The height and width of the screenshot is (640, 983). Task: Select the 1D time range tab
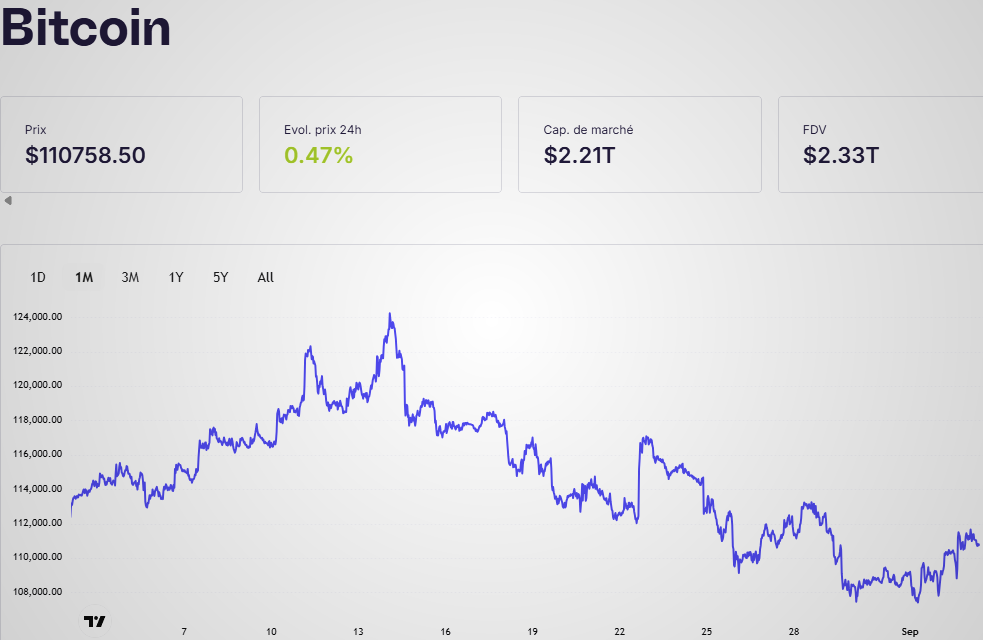38,277
